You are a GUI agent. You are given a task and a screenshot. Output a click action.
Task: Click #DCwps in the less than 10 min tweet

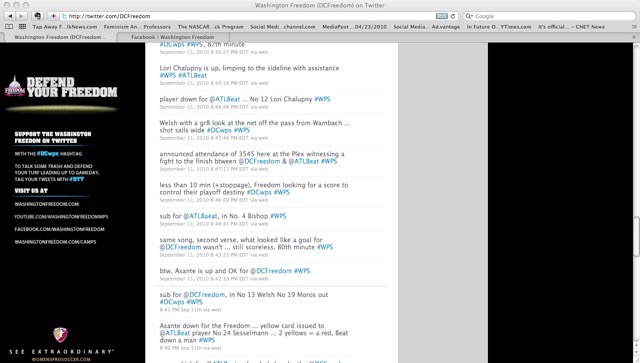[259, 192]
